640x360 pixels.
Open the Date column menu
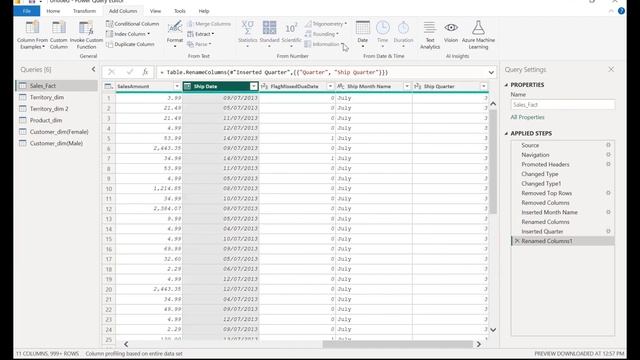tap(362, 34)
